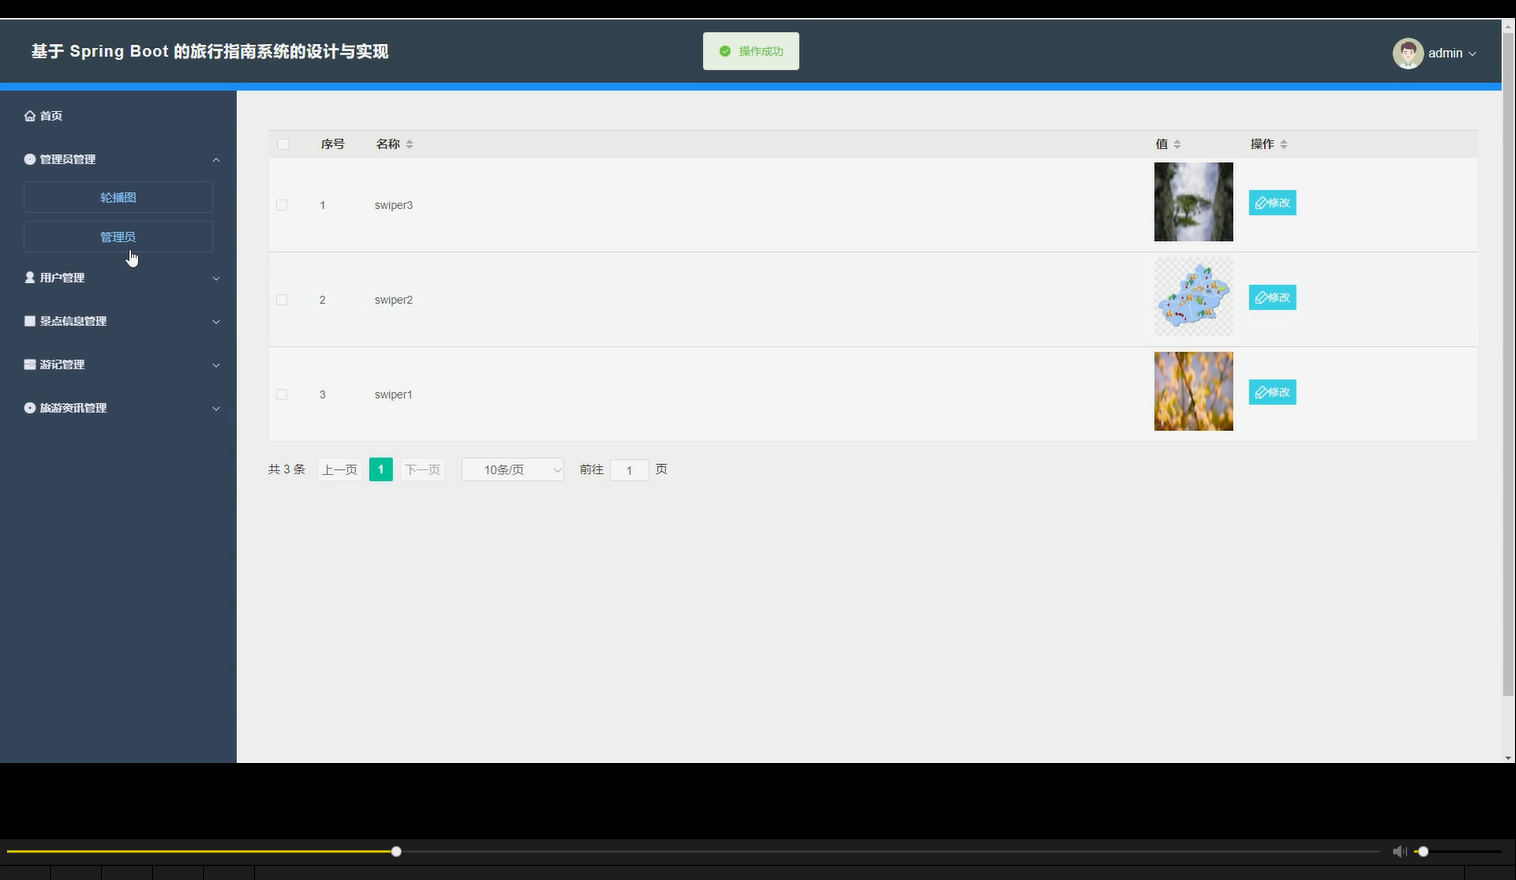Screen dimensions: 1516x880
Task: Click the volume speaker icon in player bar
Action: (1399, 851)
